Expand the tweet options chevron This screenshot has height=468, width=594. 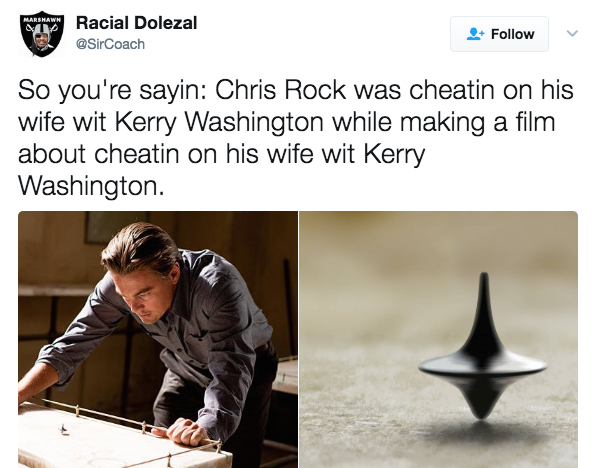[x=572, y=33]
